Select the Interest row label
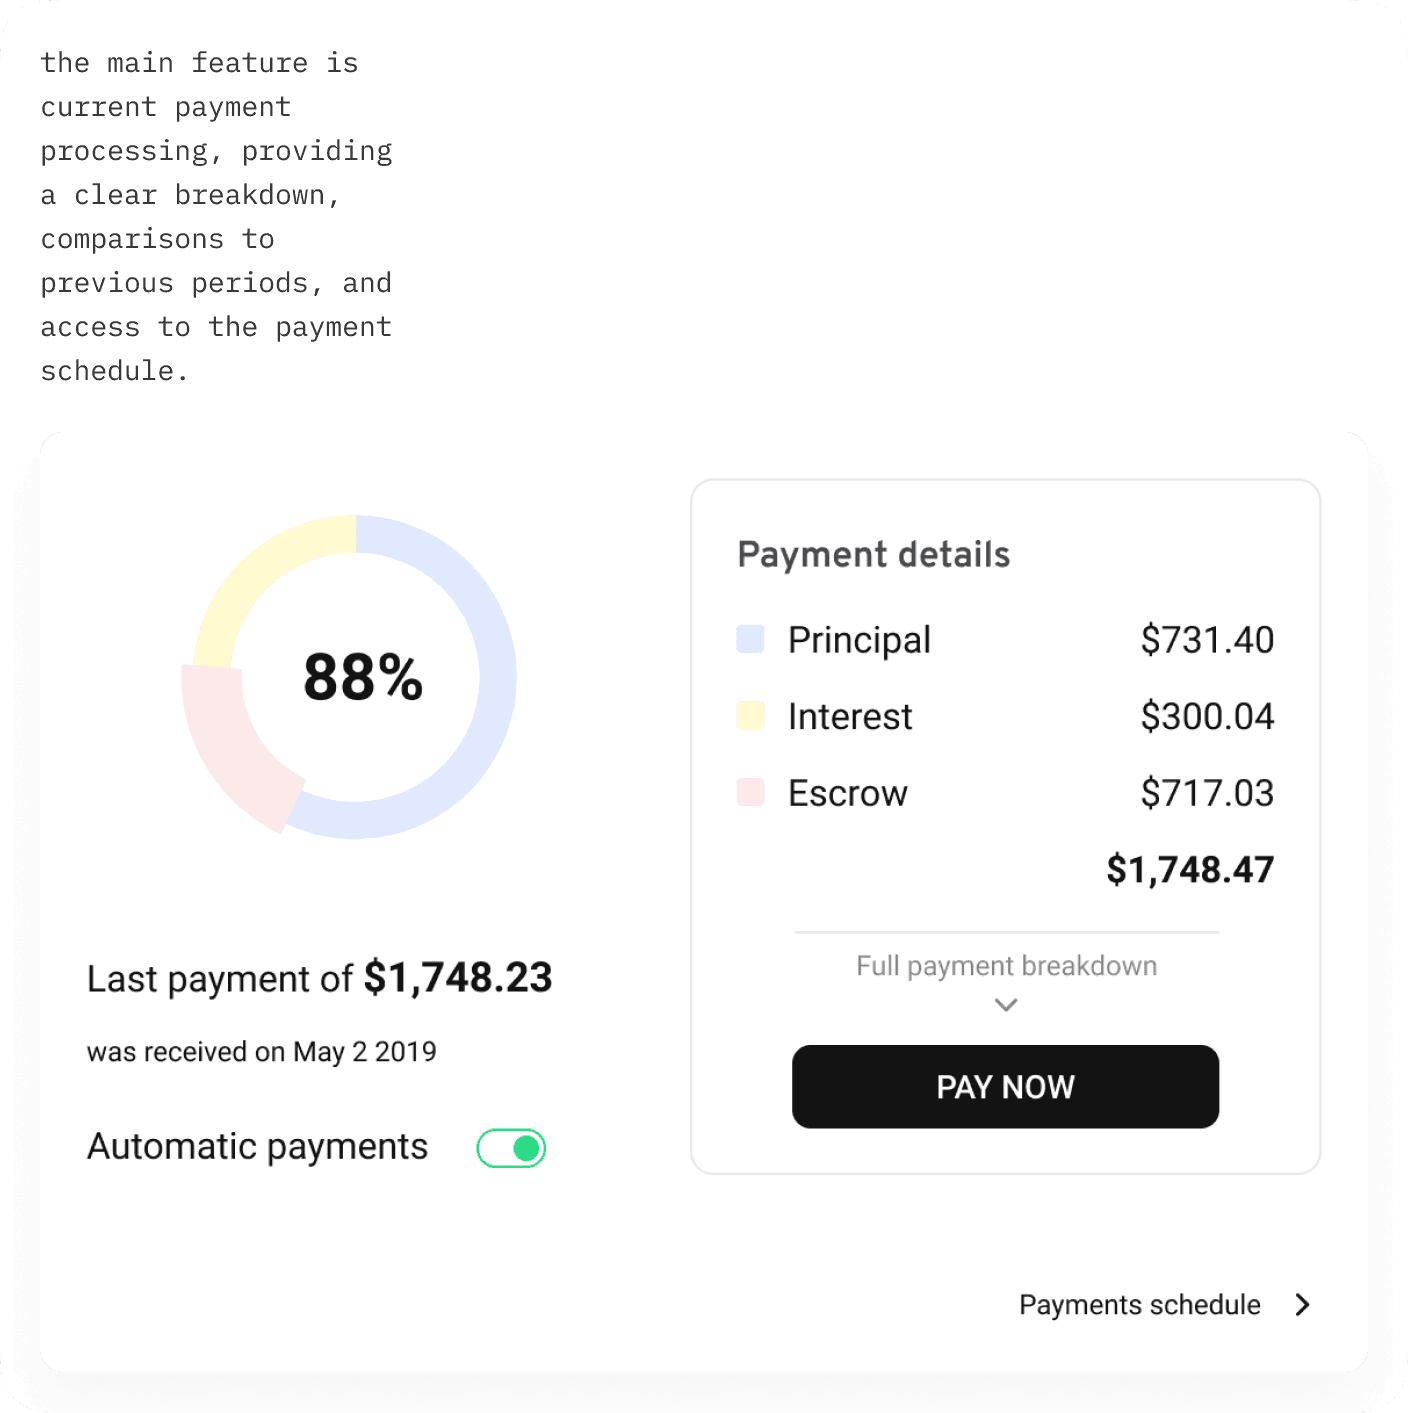 click(850, 717)
